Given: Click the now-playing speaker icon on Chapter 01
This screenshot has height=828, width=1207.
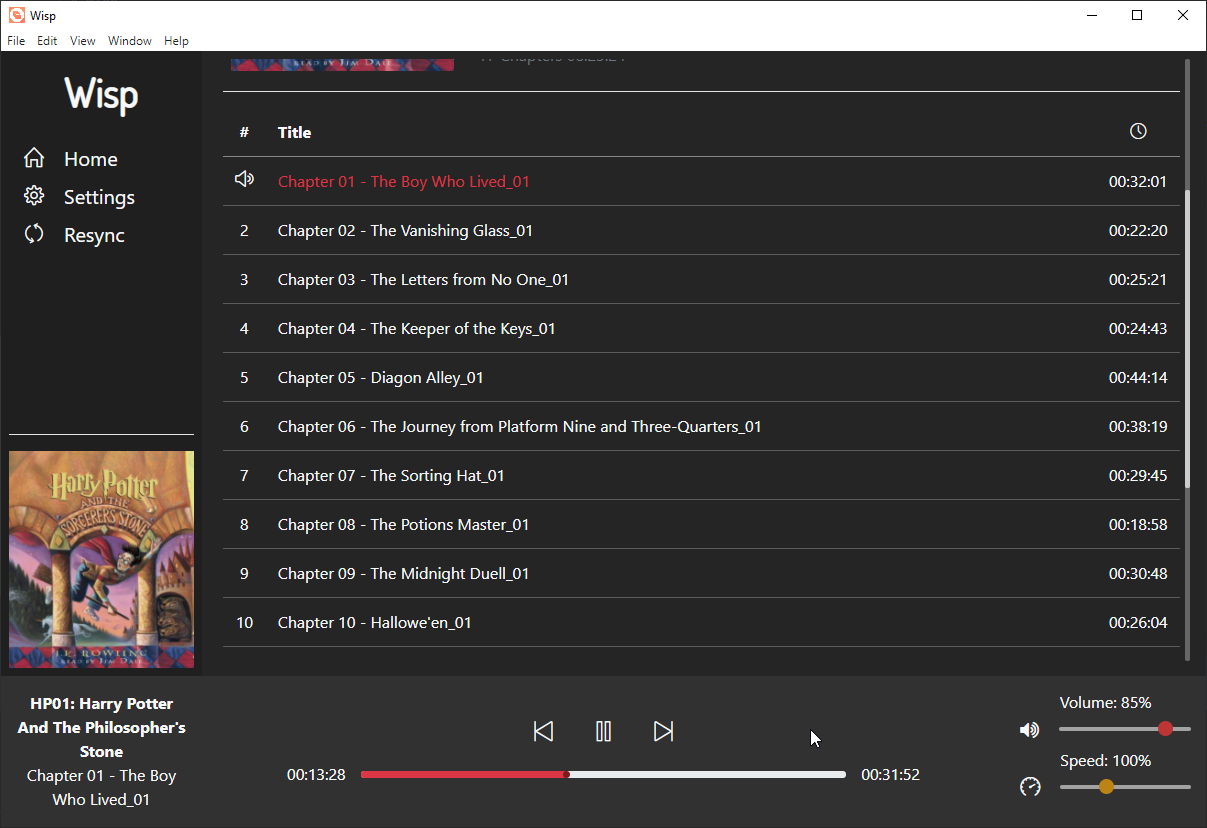Looking at the screenshot, I should click(244, 179).
